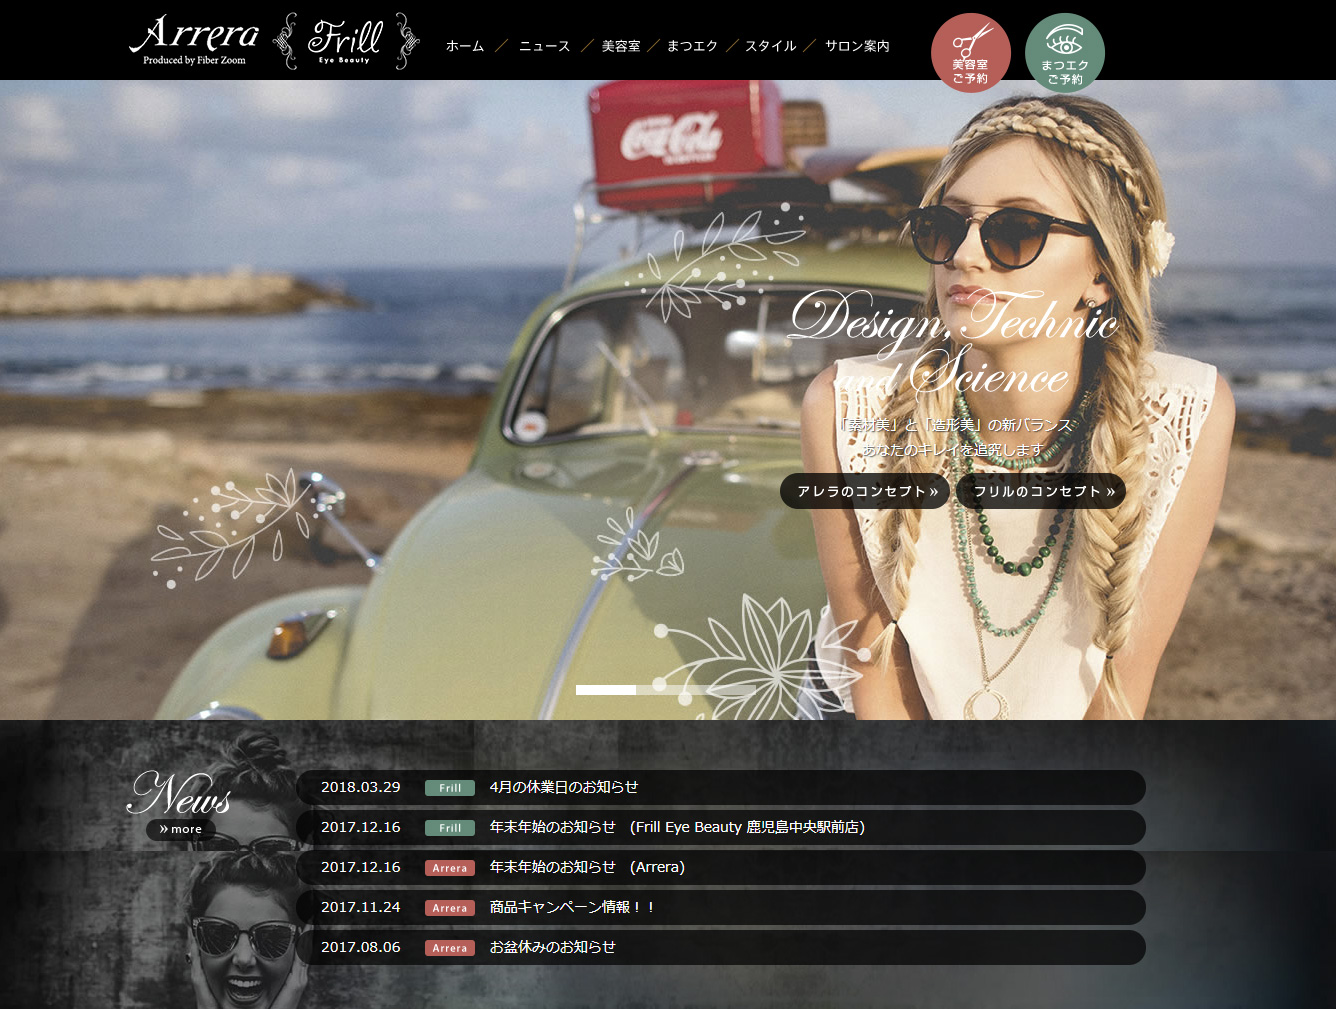Click the Arrera logo
Screen dimensions: 1336x1009
[194, 40]
